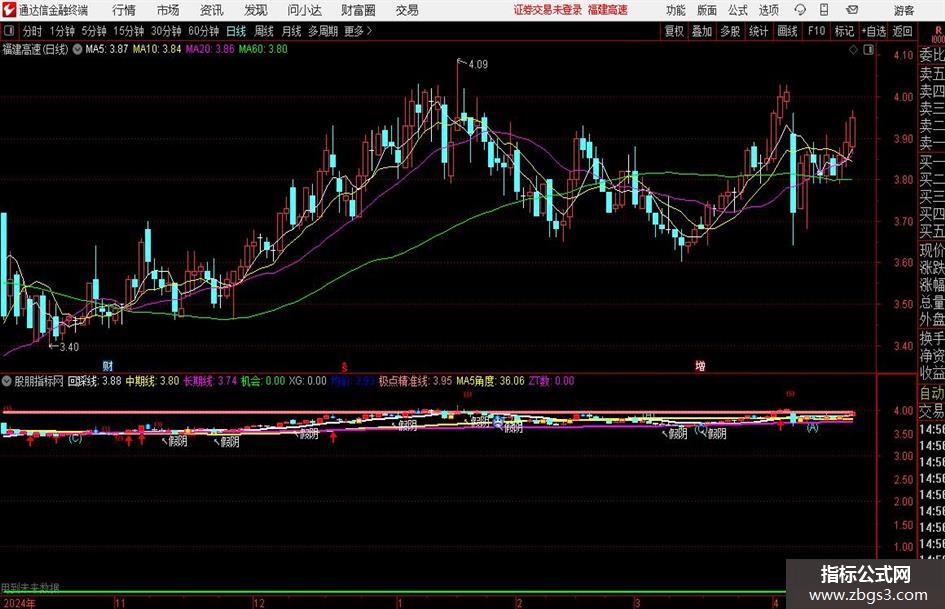The height and width of the screenshot is (609, 945).
Task: Click the 标记 mark button
Action: tap(844, 31)
